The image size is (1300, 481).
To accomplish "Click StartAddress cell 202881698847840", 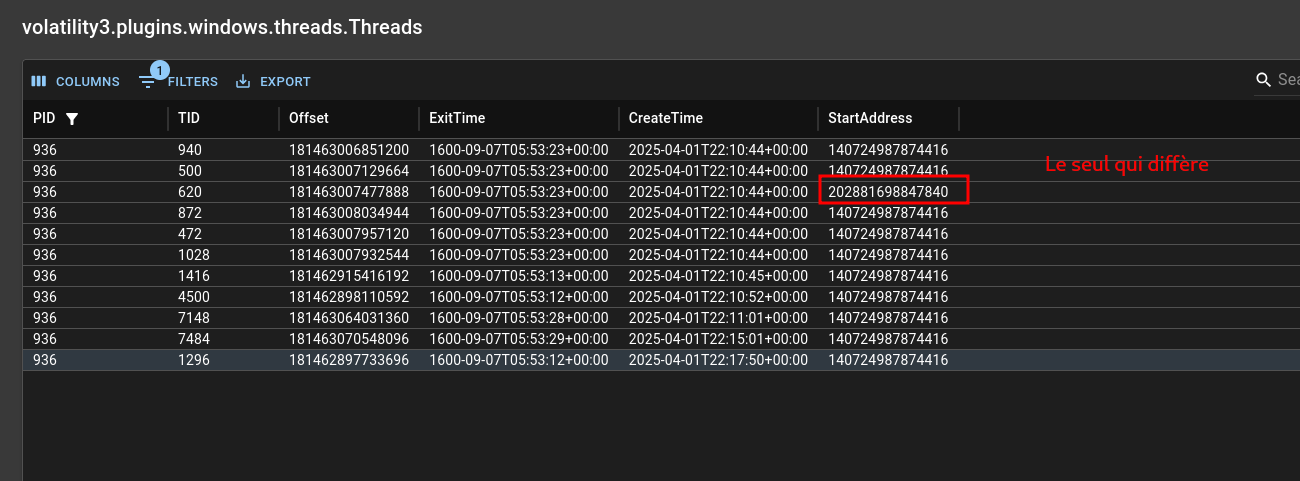I will click(x=888, y=192).
